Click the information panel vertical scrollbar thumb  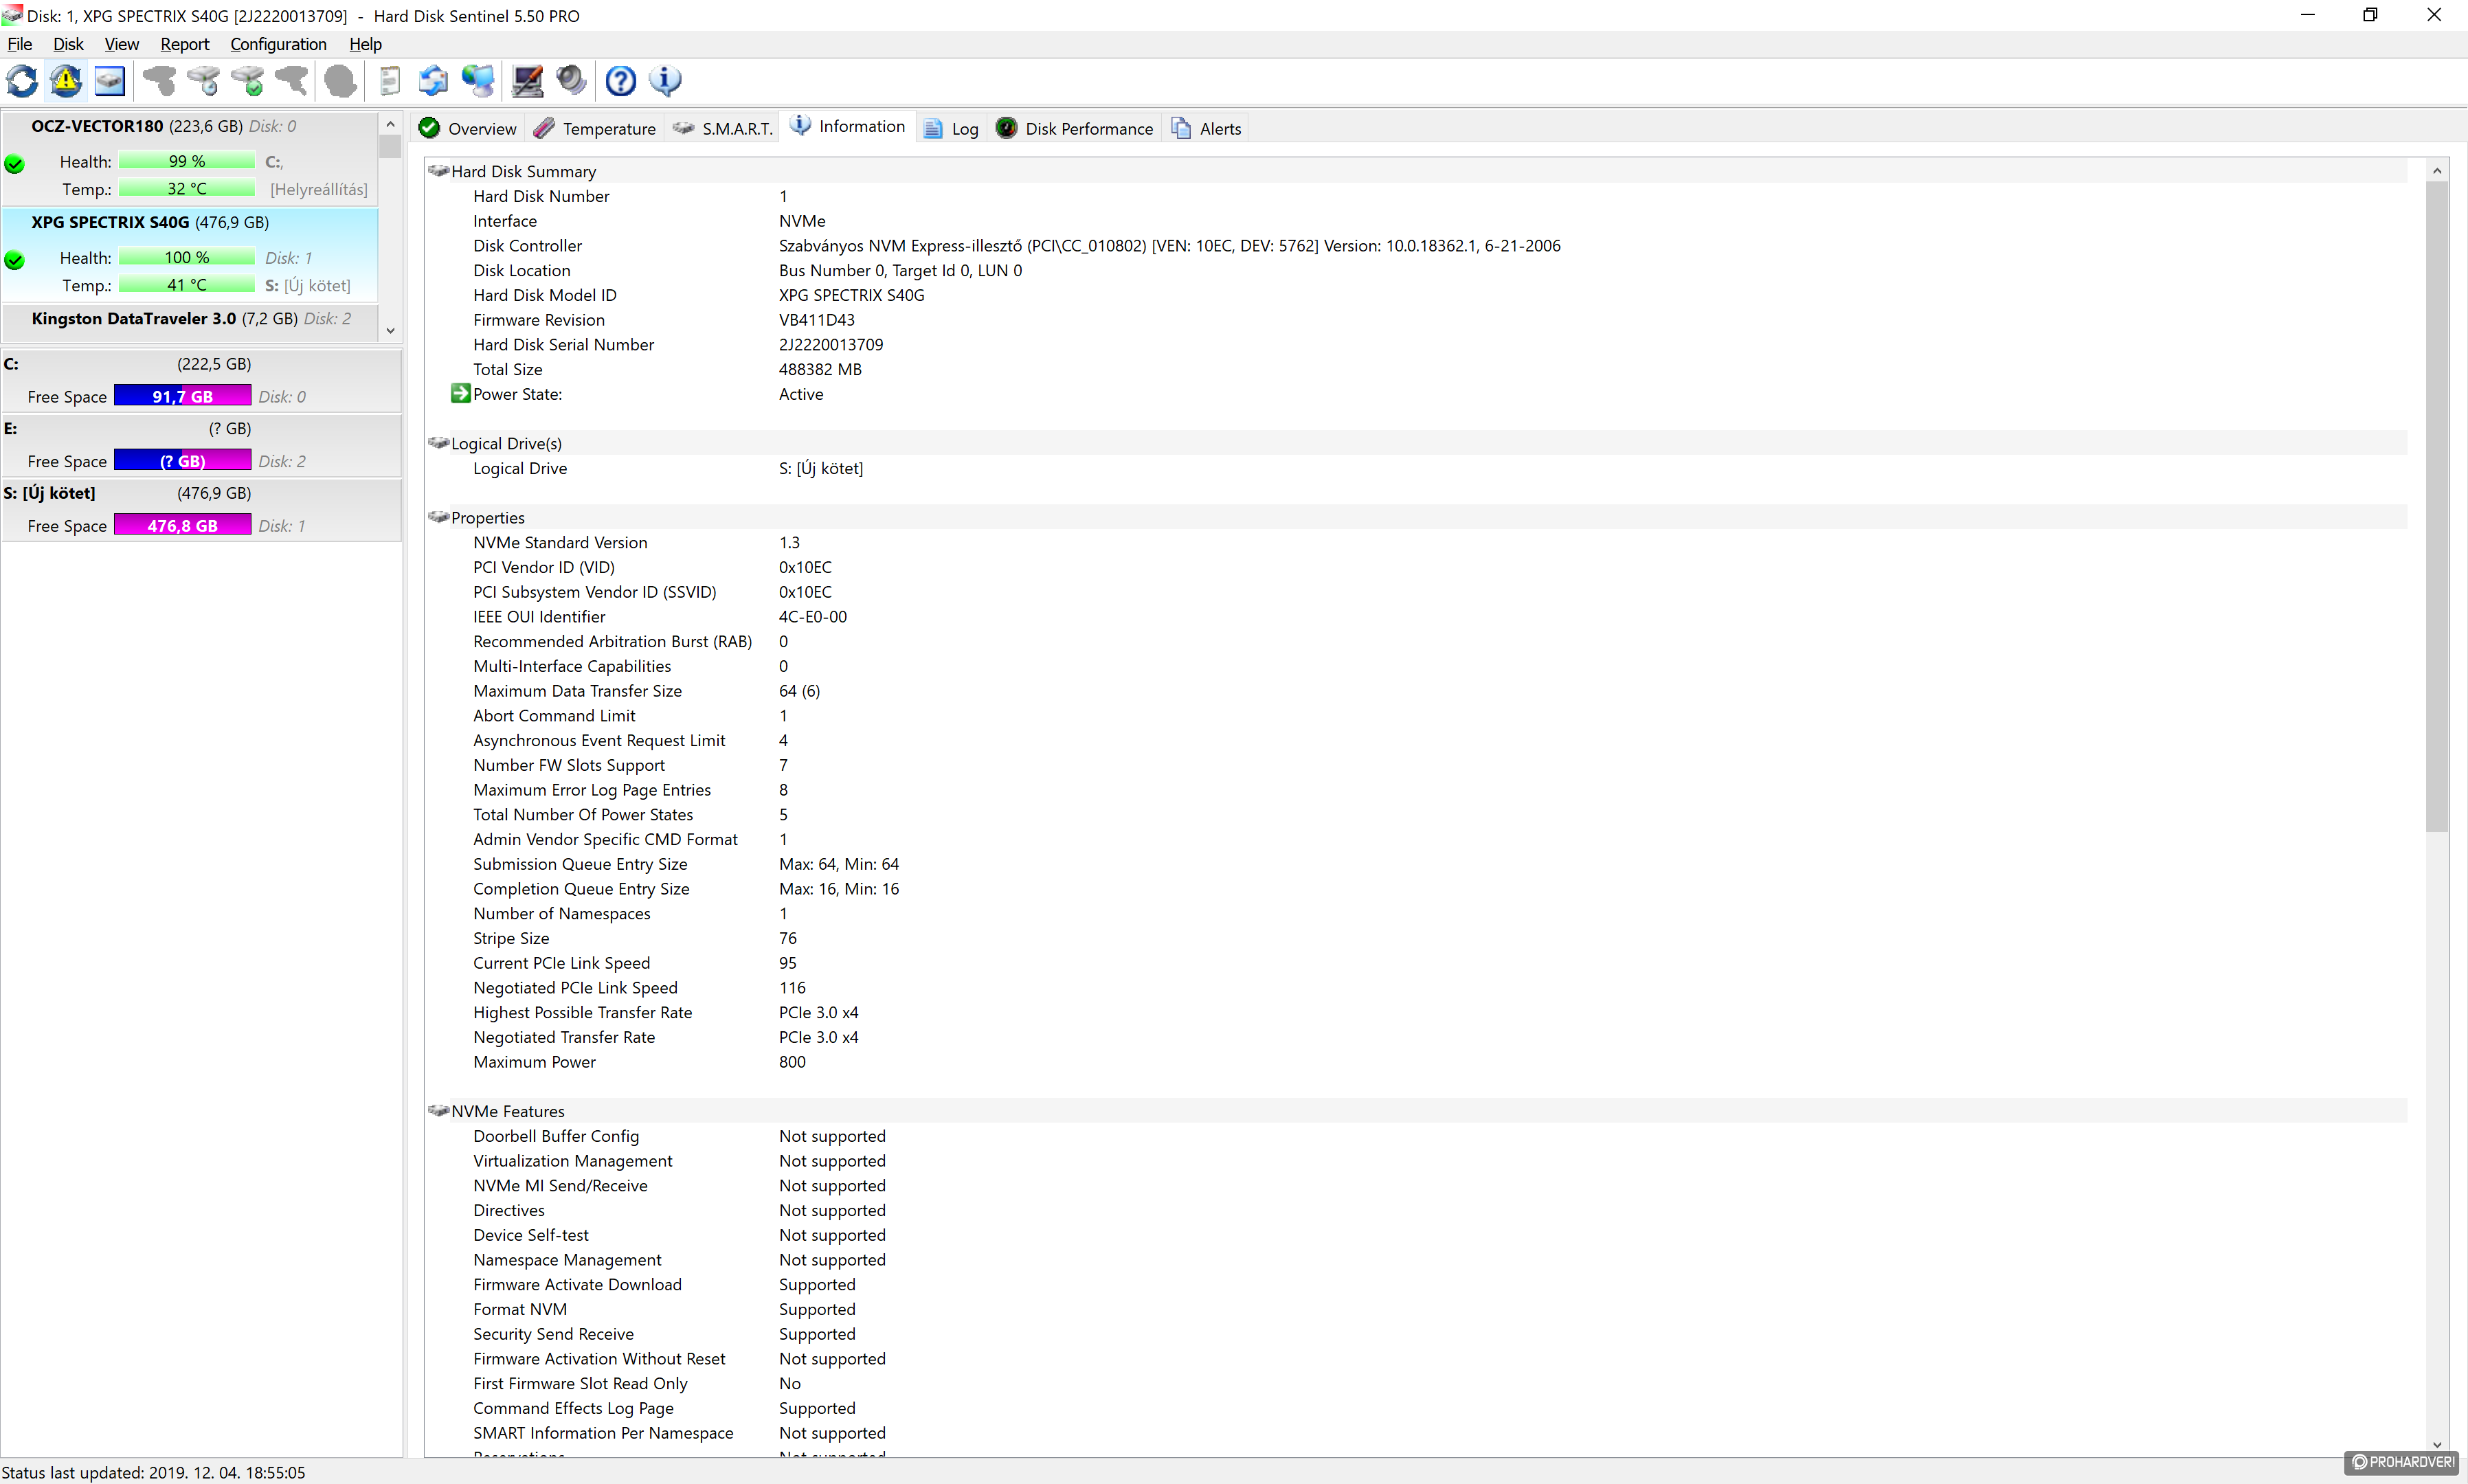click(2437, 506)
